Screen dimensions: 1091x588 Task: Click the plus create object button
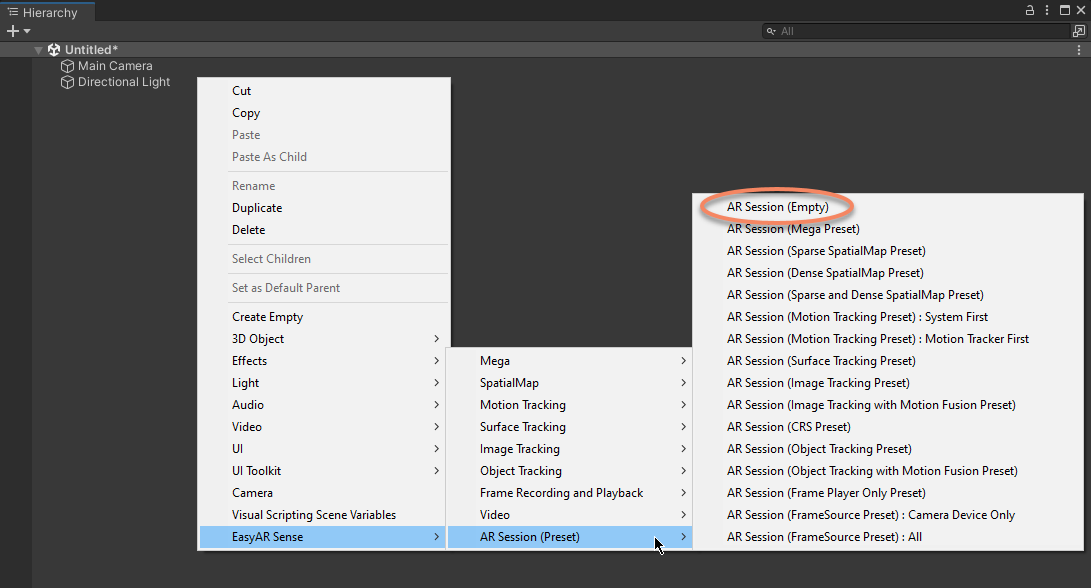point(12,31)
